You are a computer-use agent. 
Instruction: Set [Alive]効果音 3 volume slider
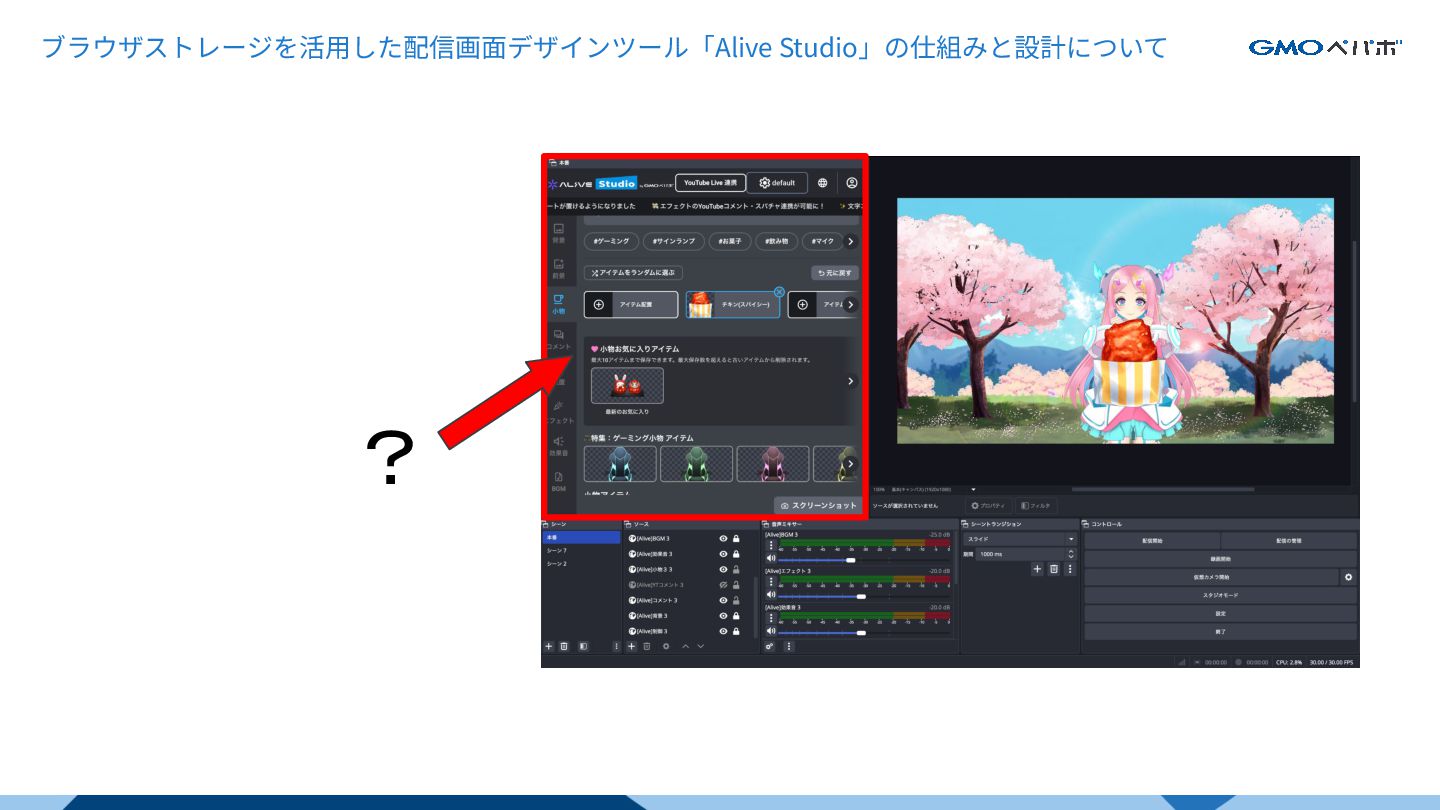point(864,632)
